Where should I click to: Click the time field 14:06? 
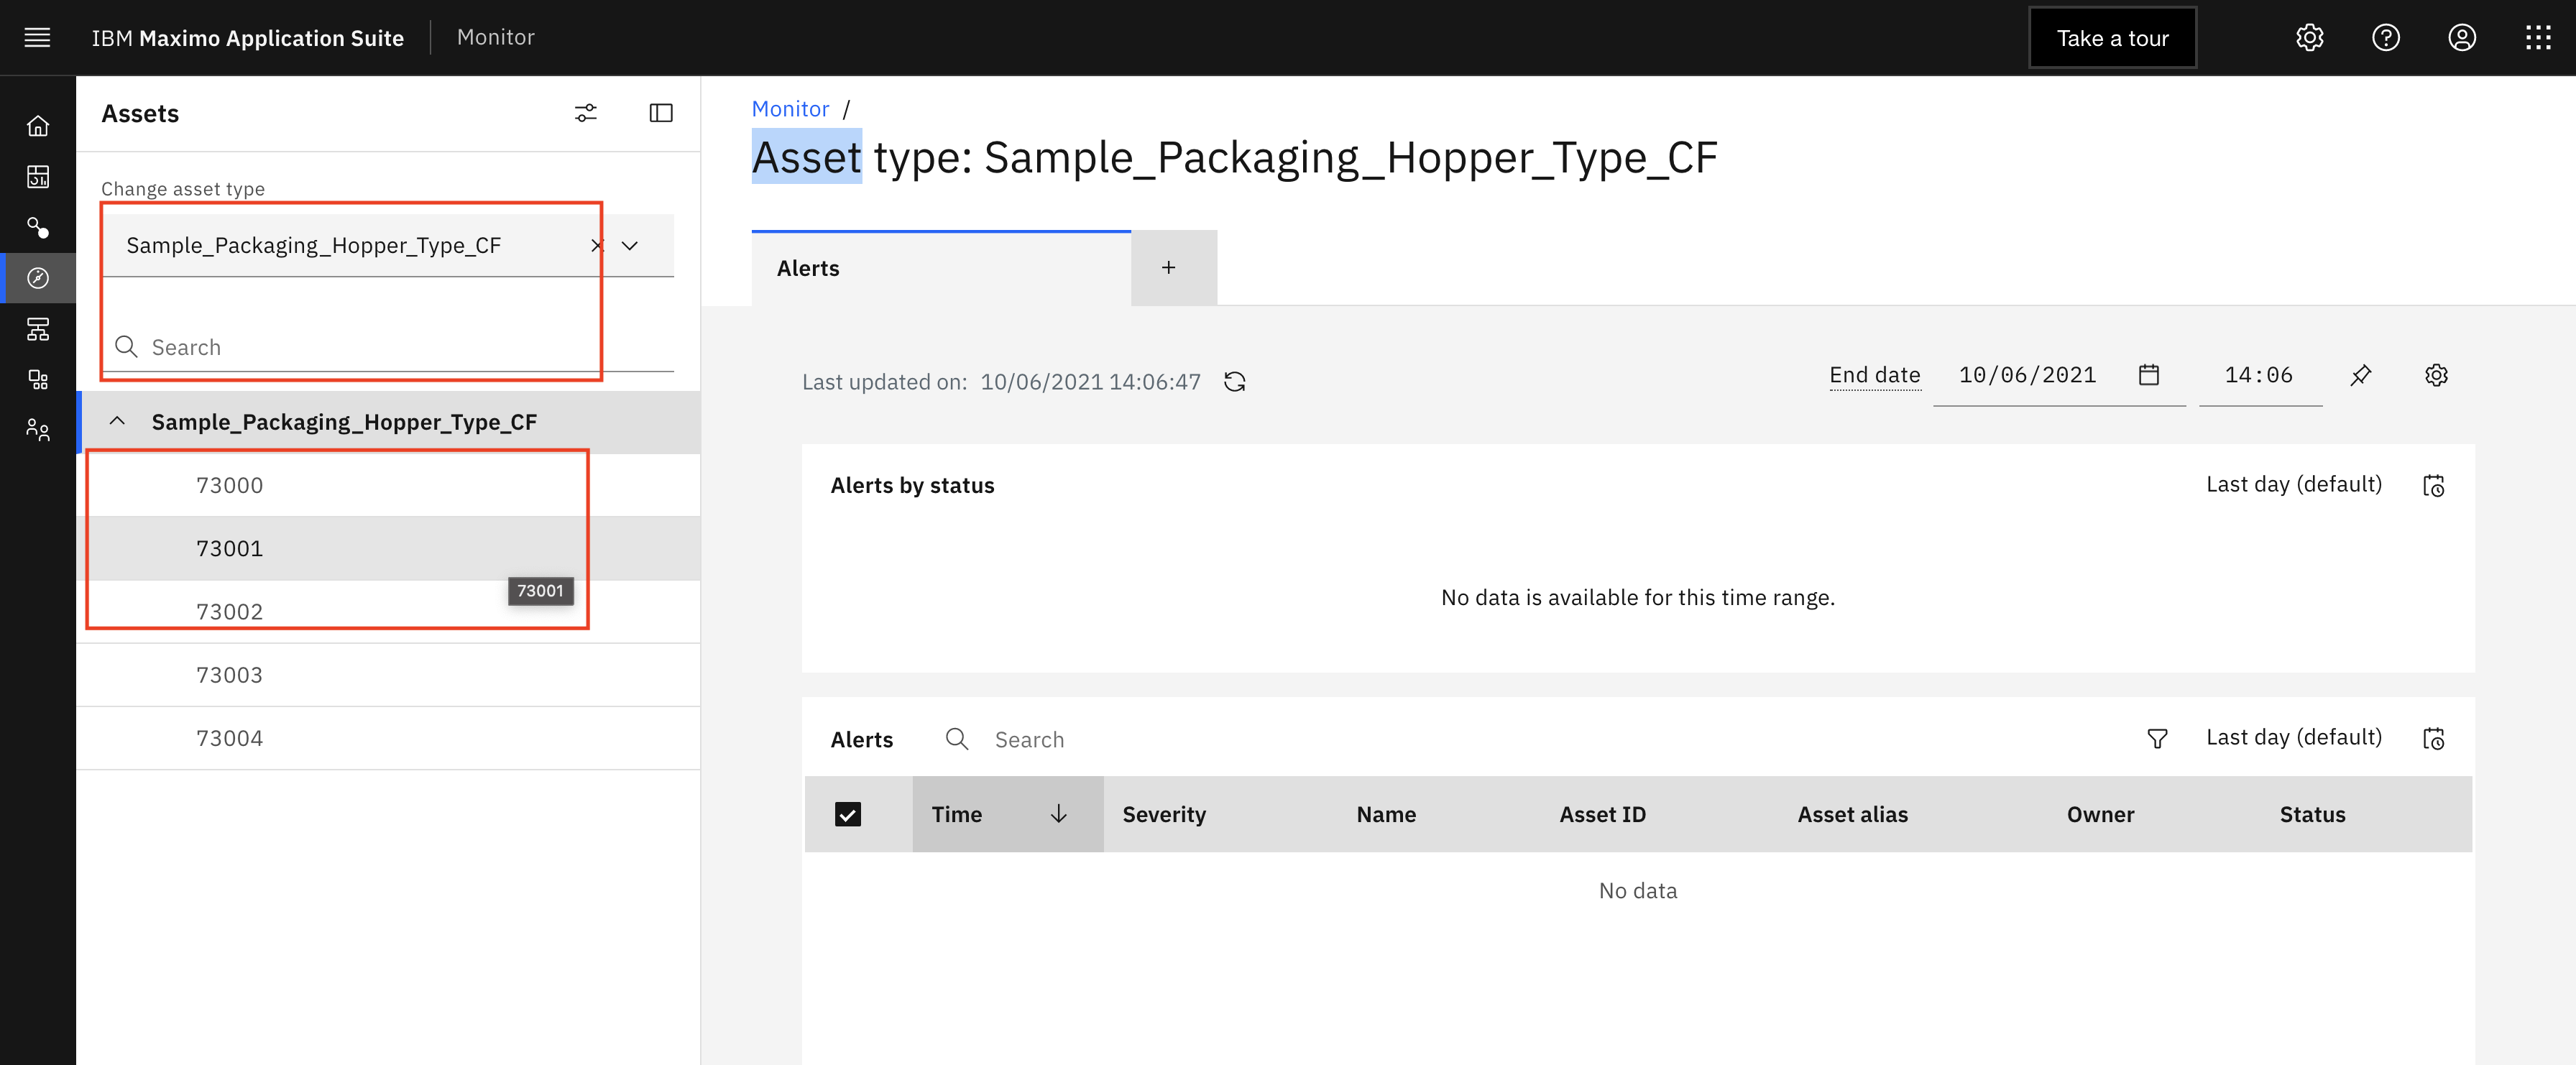point(2259,375)
